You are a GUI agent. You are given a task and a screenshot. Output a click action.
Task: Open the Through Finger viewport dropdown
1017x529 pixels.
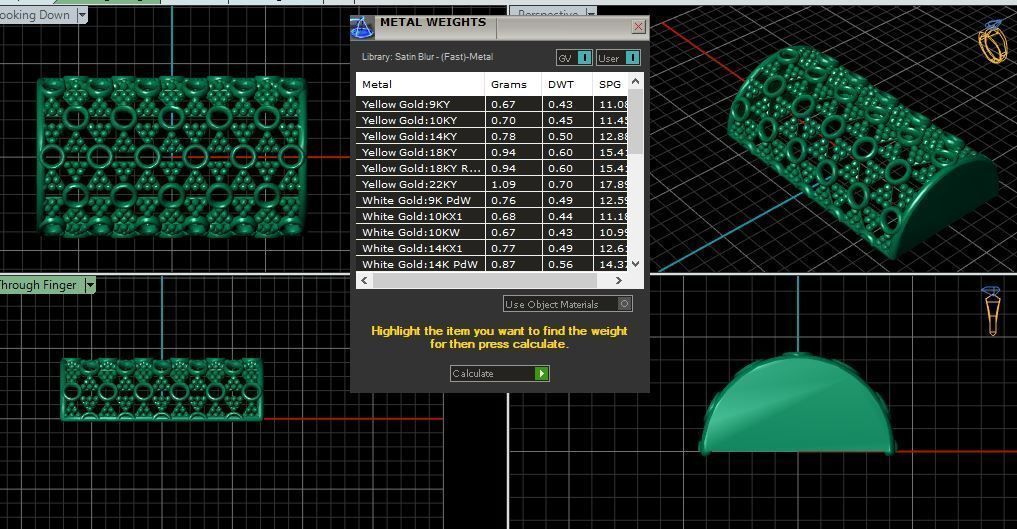coord(90,285)
